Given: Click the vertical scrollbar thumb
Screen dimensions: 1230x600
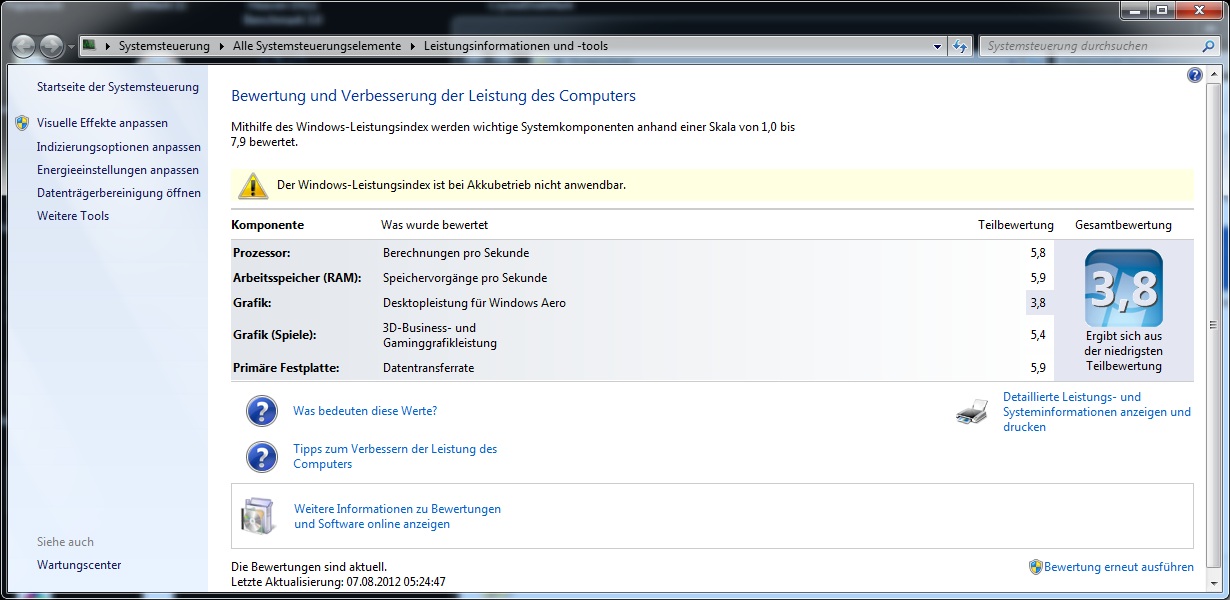Looking at the screenshot, I should point(1213,325).
